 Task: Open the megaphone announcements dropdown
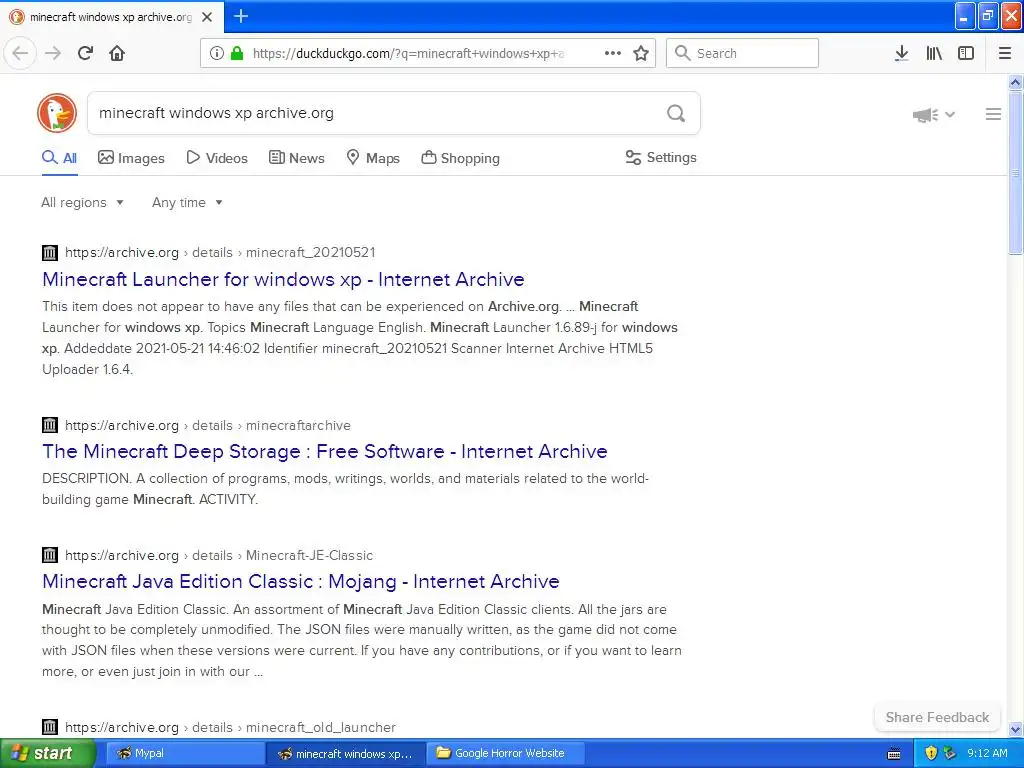tap(933, 115)
